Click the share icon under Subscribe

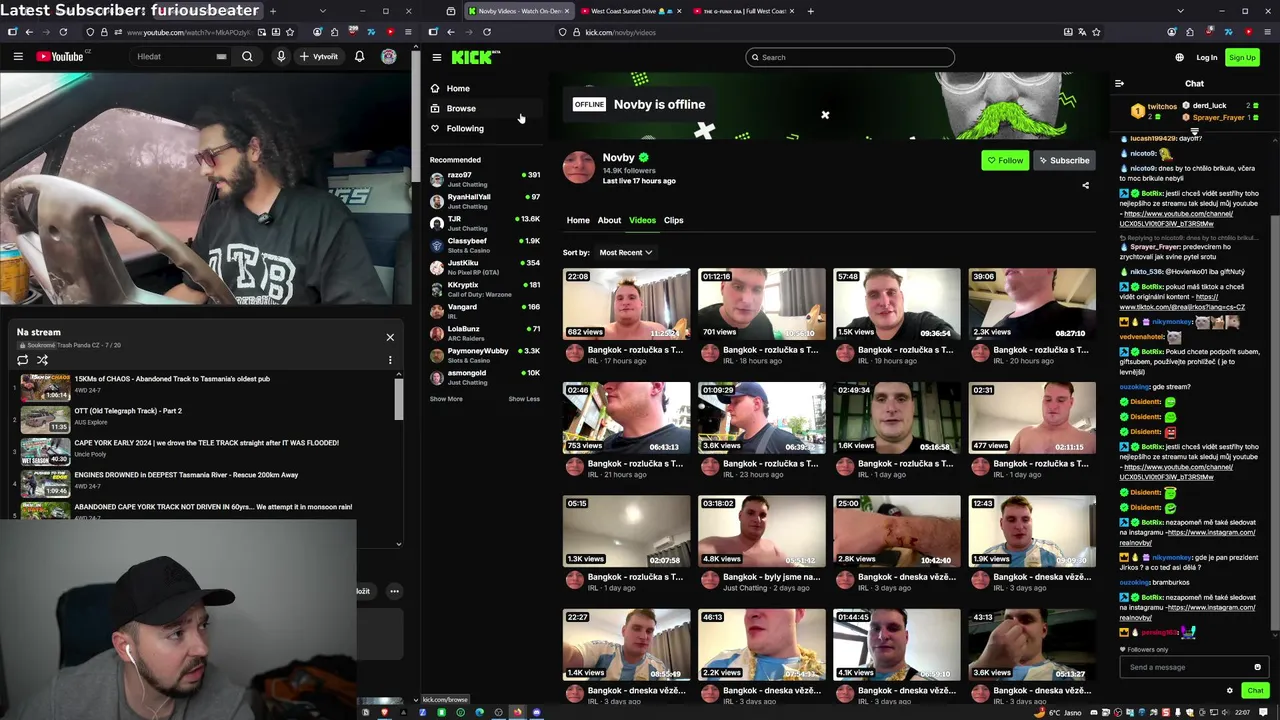pyautogui.click(x=1085, y=185)
